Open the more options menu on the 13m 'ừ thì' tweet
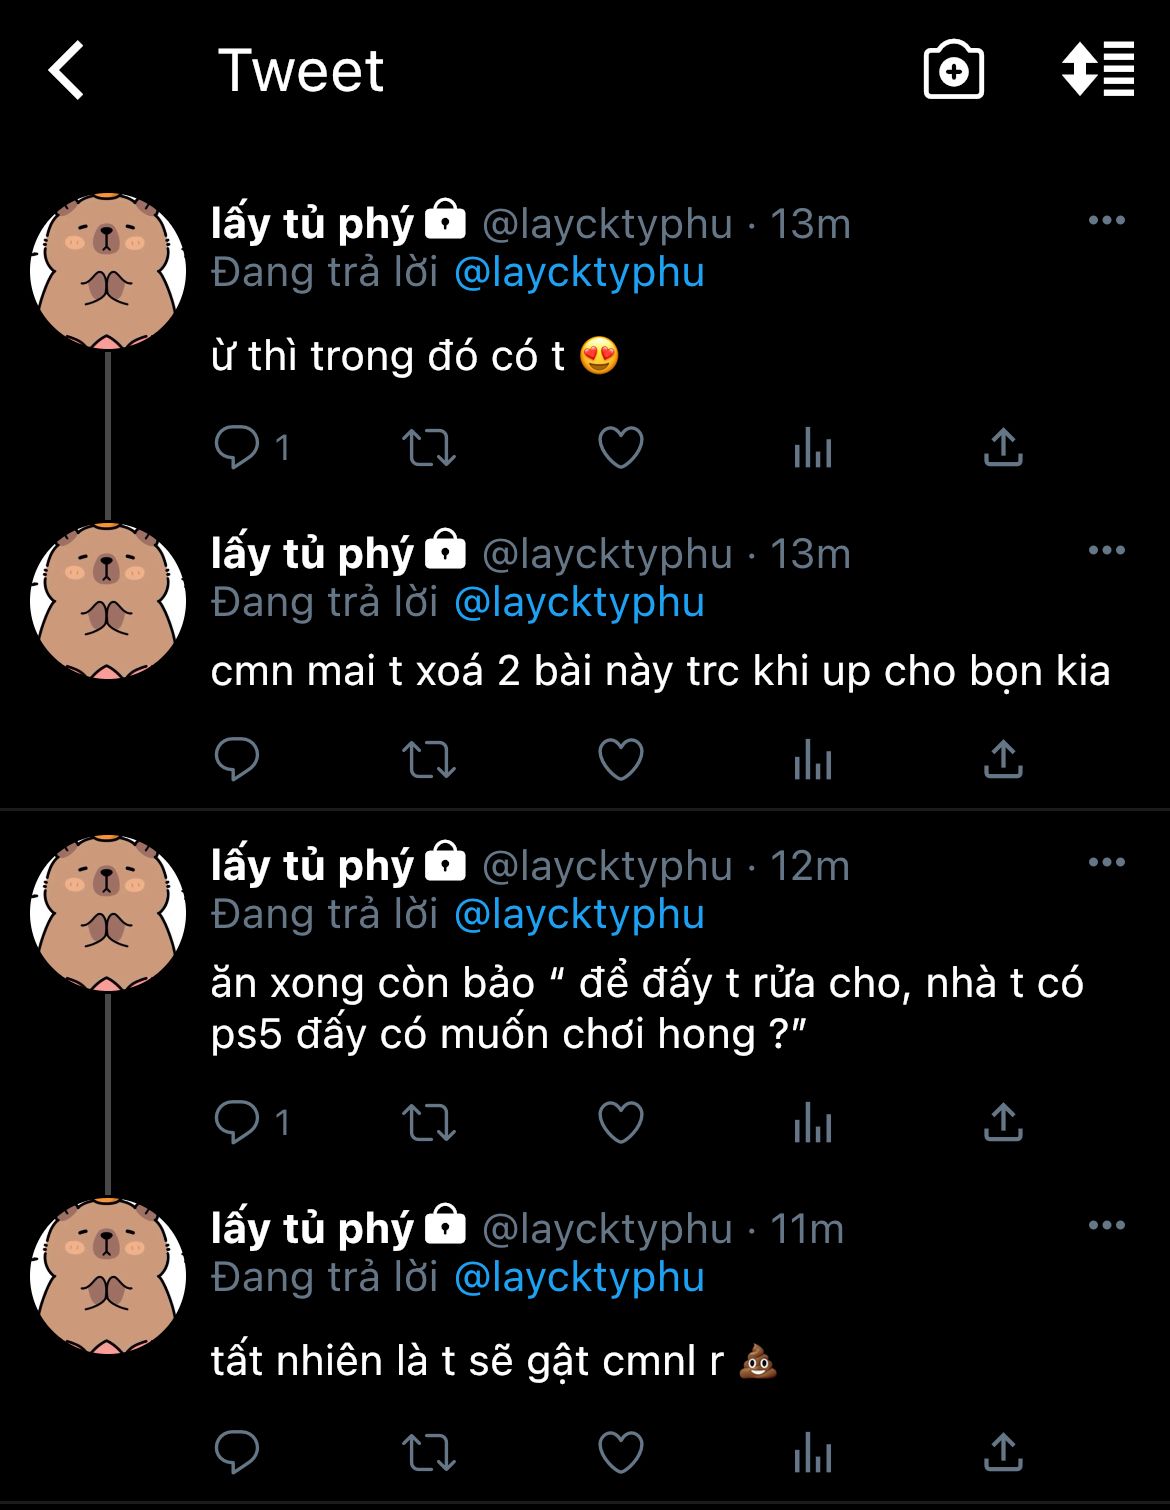This screenshot has height=1510, width=1170. tap(1107, 220)
